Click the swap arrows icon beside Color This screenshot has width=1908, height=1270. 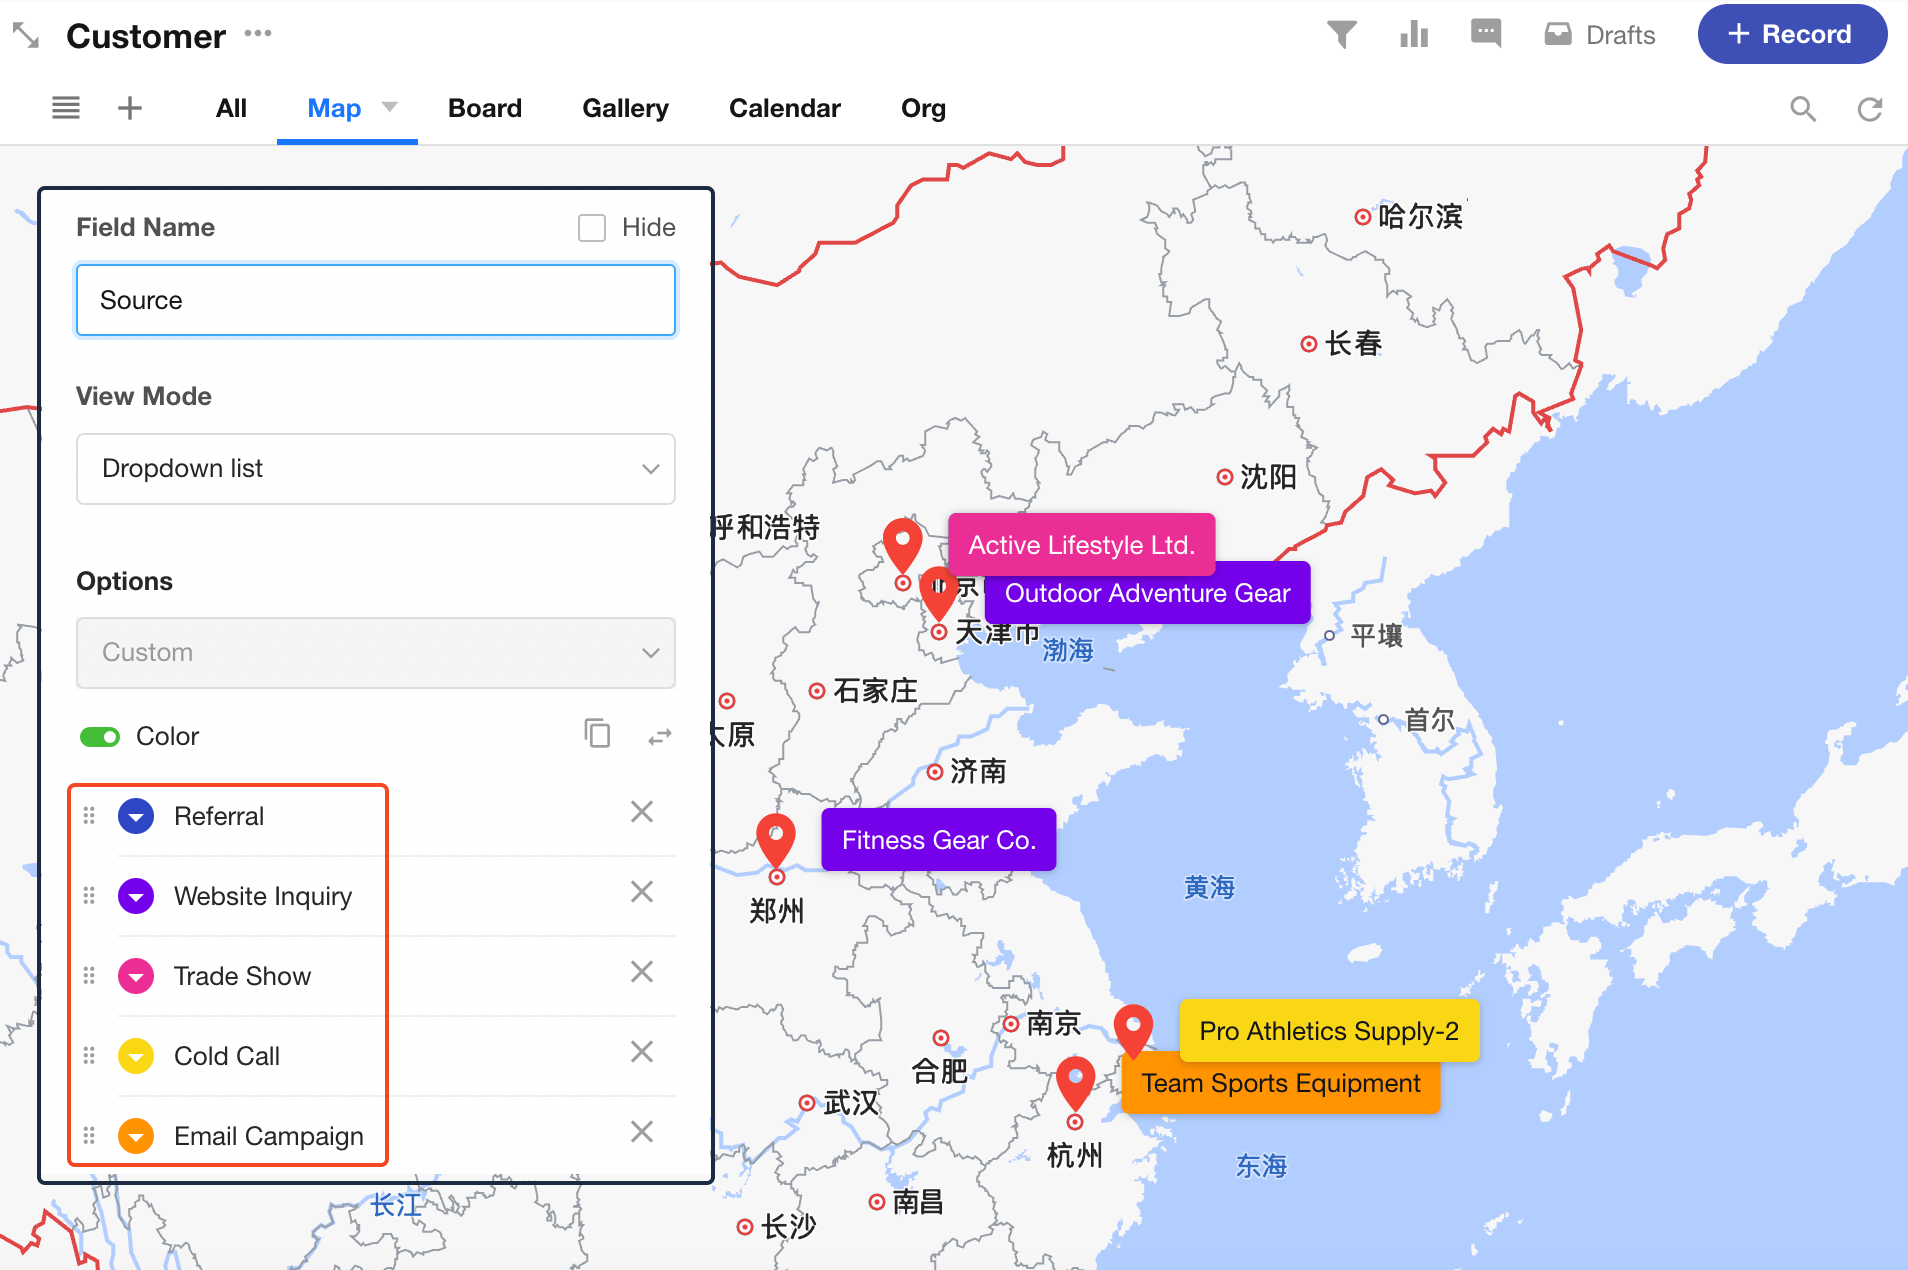click(660, 737)
